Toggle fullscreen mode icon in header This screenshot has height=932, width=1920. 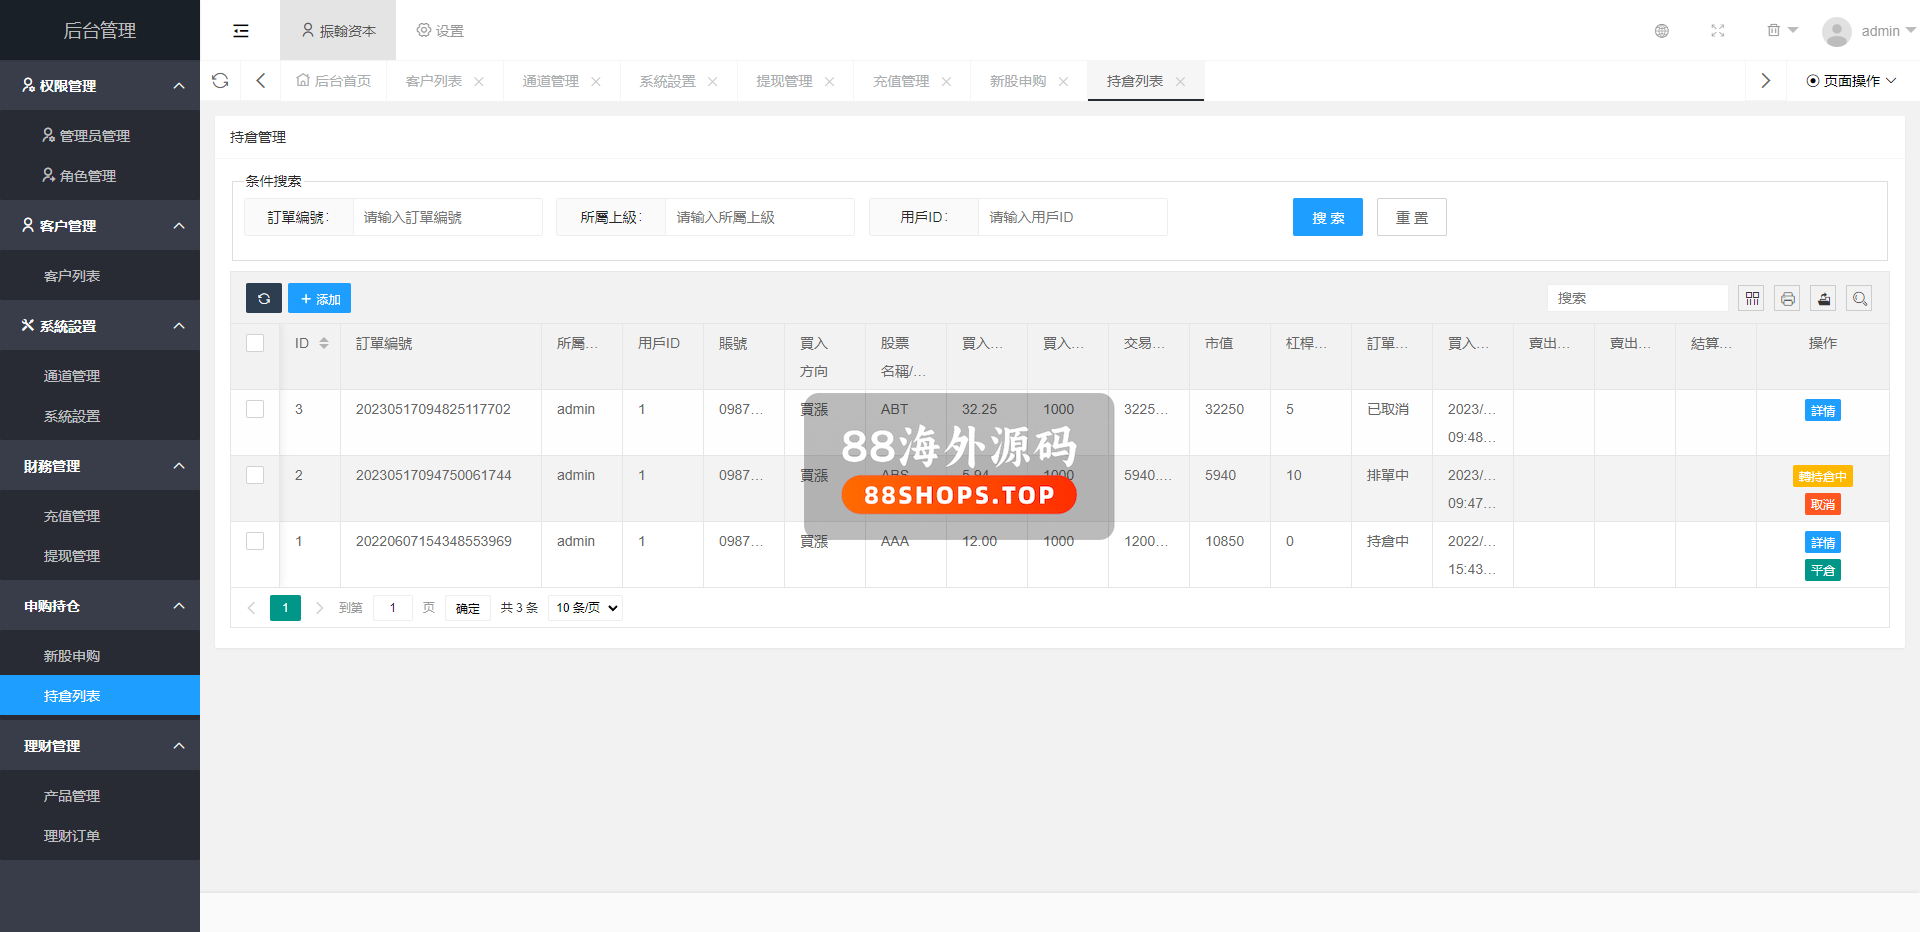click(1717, 31)
